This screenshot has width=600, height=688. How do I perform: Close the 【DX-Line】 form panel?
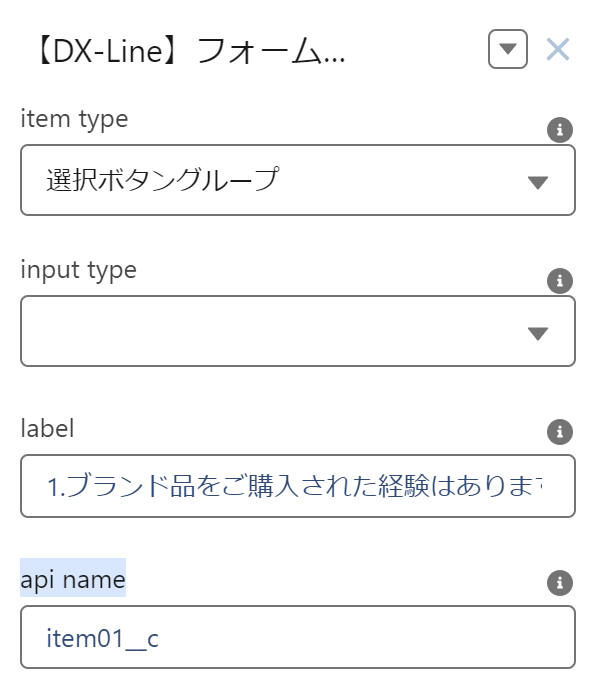point(558,49)
